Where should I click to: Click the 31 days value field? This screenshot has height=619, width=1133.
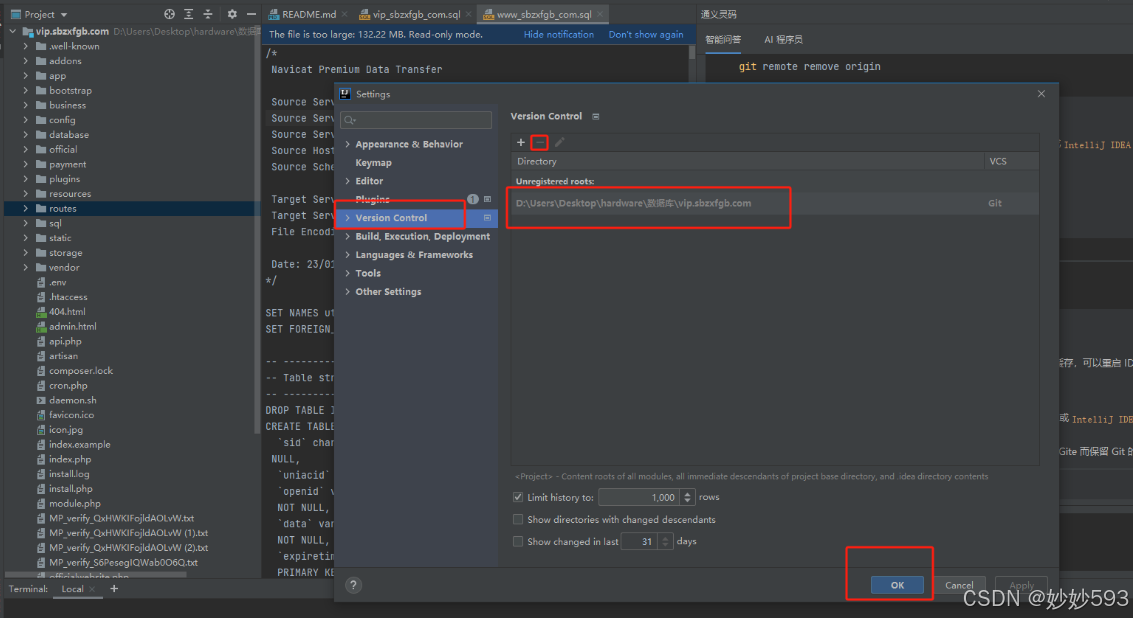[x=639, y=541]
